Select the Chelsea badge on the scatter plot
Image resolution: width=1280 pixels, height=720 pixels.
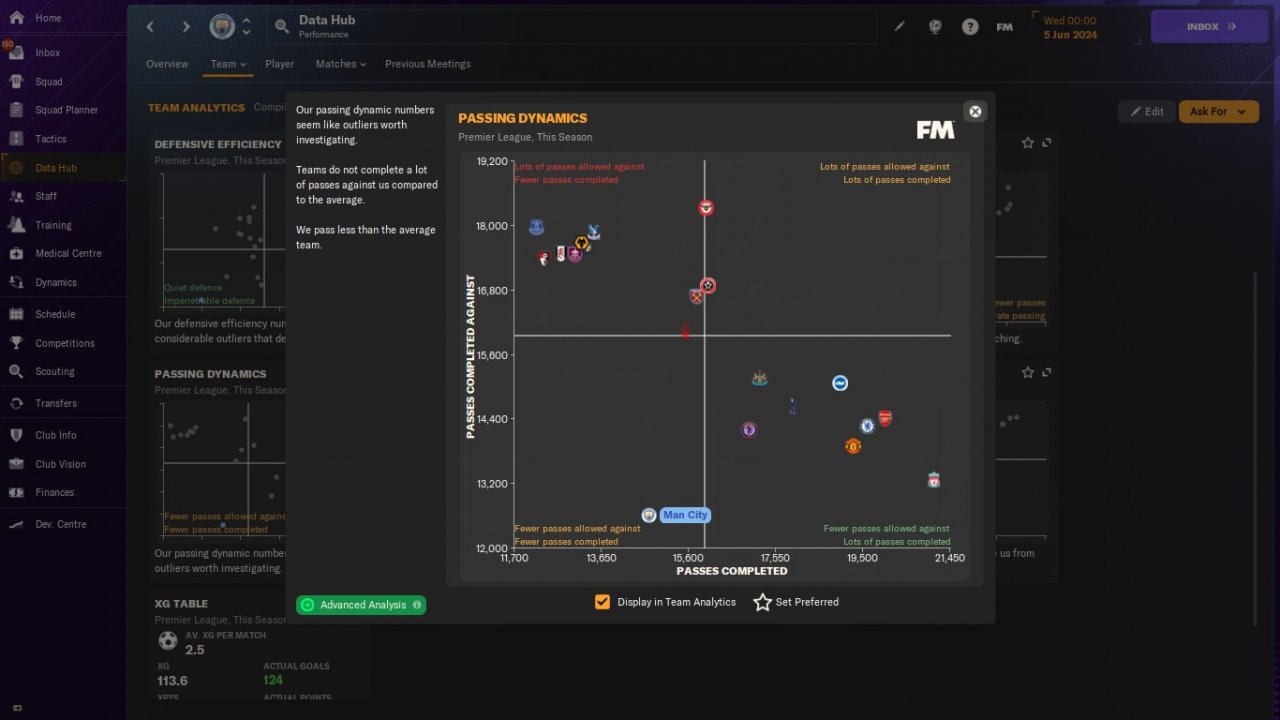(867, 426)
